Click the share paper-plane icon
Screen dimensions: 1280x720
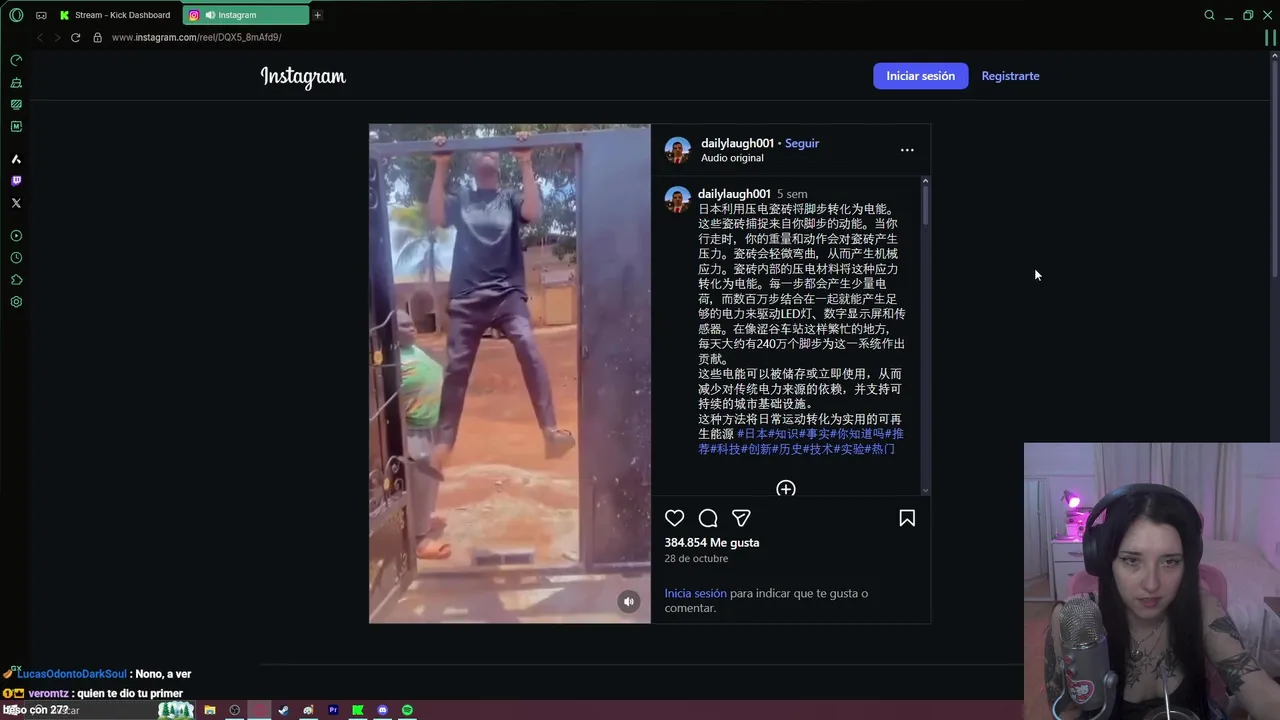coord(741,518)
